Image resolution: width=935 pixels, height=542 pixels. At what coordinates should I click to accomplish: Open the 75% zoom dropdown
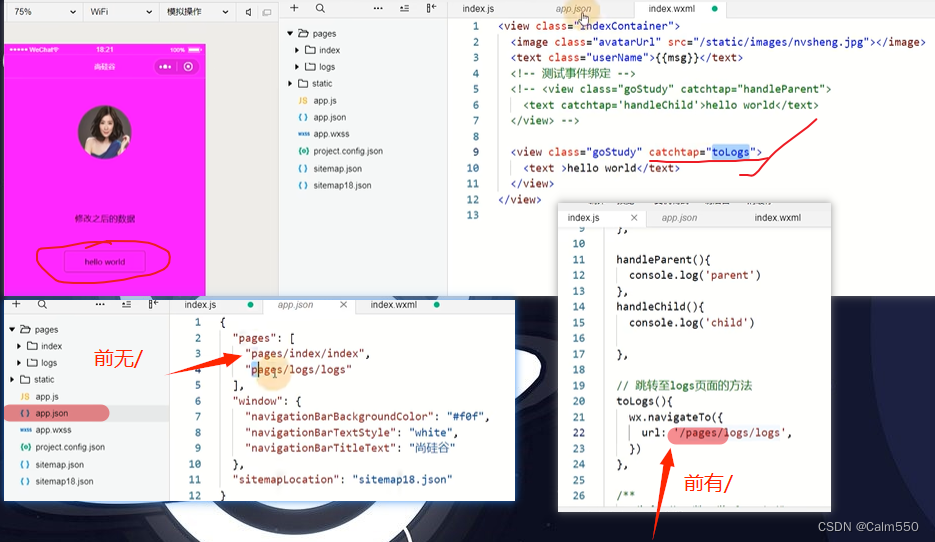coord(45,11)
